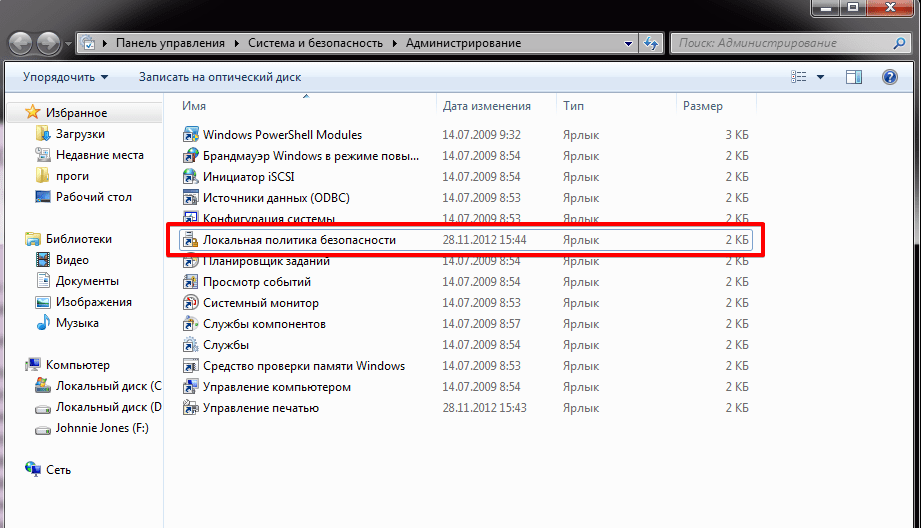Select 'Средство проверки памяти Windows' name text
Screen dimensions: 921x528
[x=304, y=366]
